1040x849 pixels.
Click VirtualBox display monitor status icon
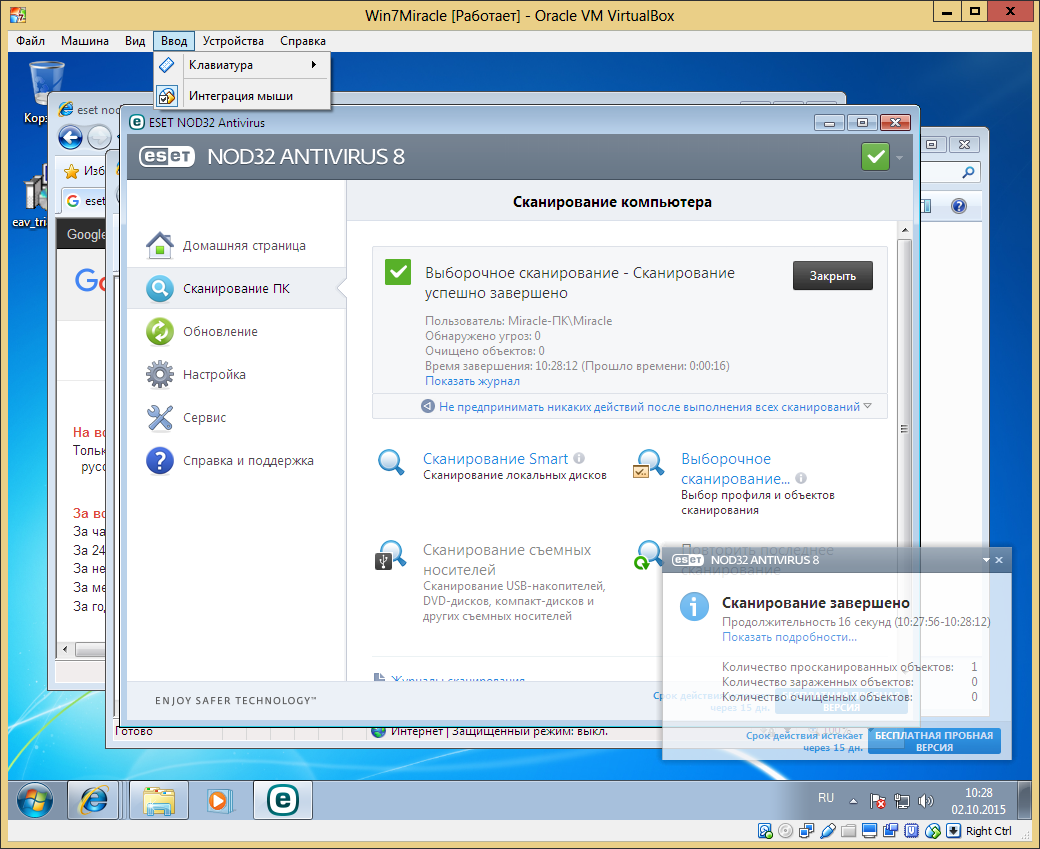pyautogui.click(x=870, y=830)
